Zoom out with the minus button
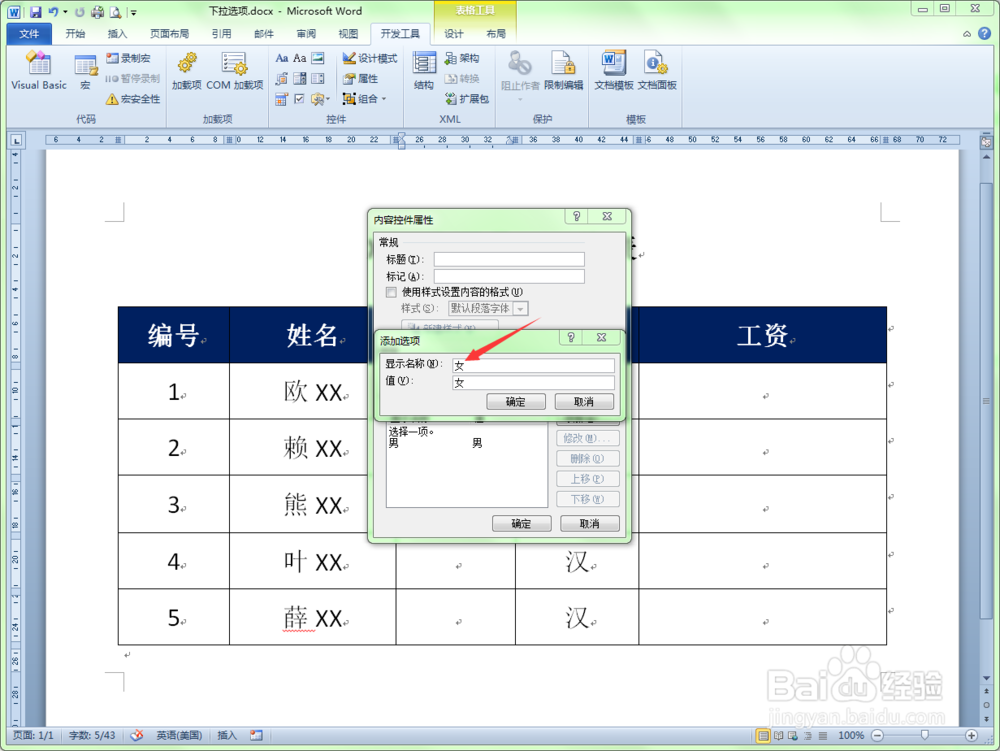 coord(878,735)
